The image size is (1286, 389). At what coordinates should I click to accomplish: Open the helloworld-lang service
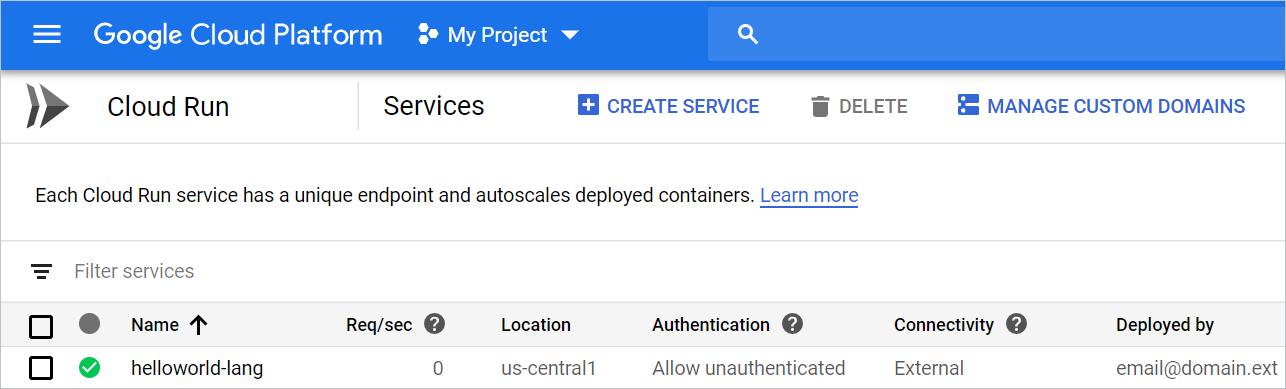tap(197, 368)
